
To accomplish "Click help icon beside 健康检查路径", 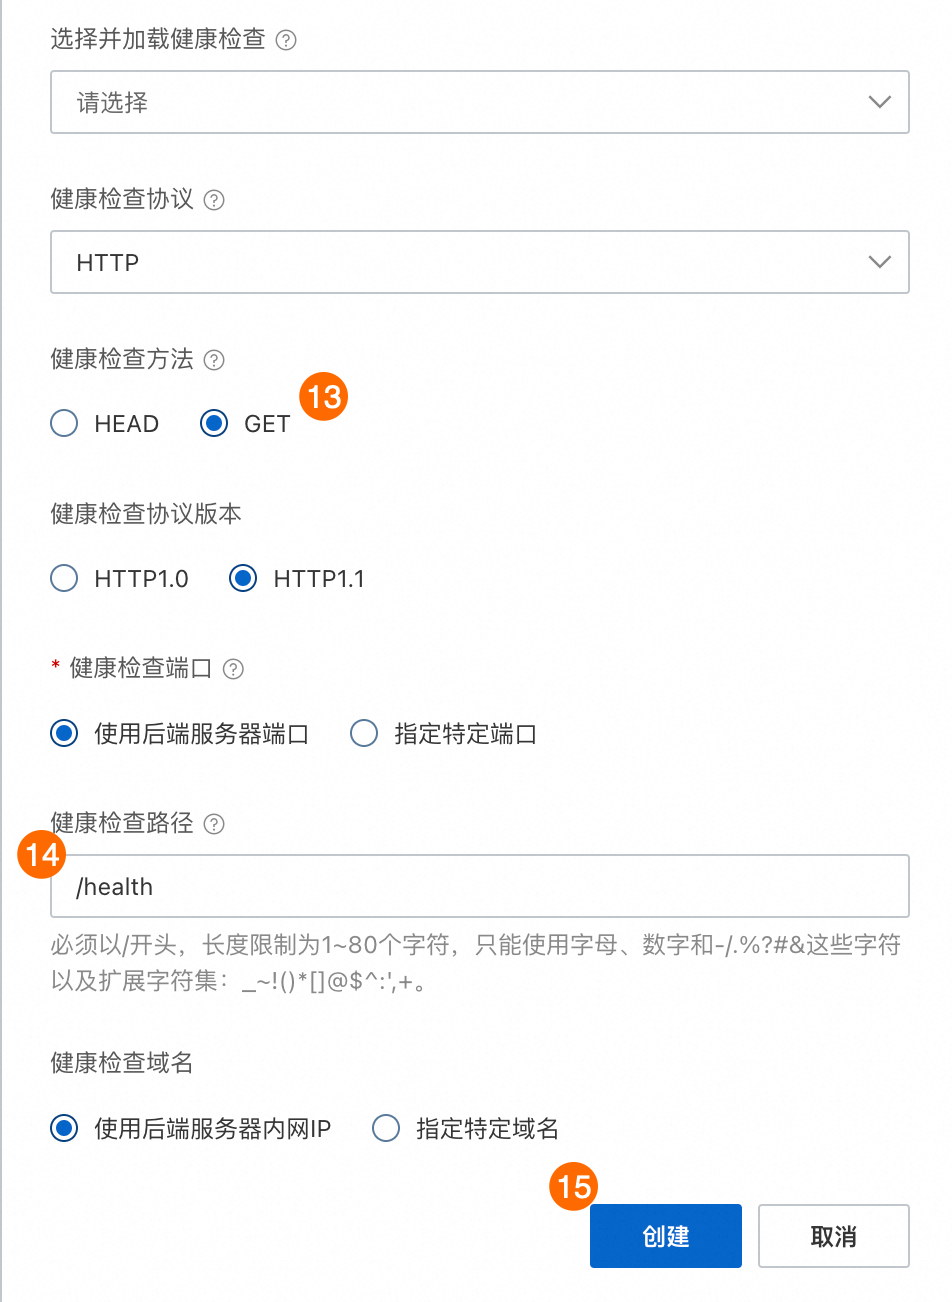I will click(x=214, y=824).
